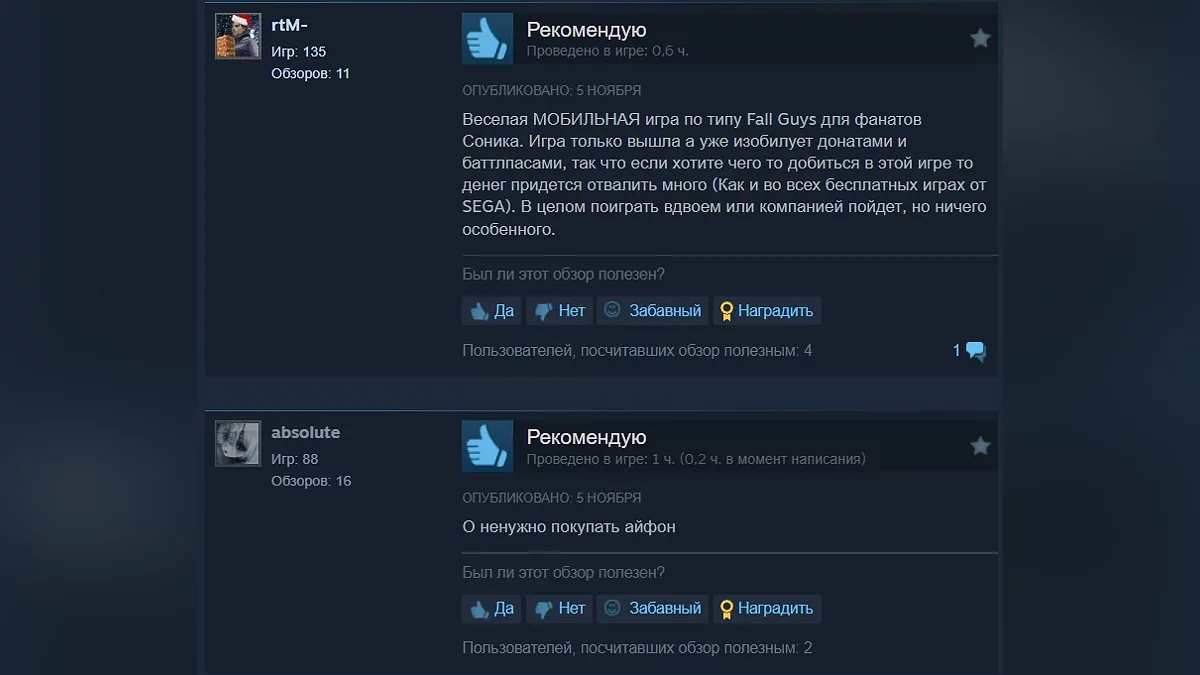1200x675 pixels.
Task: Open absolute user avatar
Action: point(238,443)
